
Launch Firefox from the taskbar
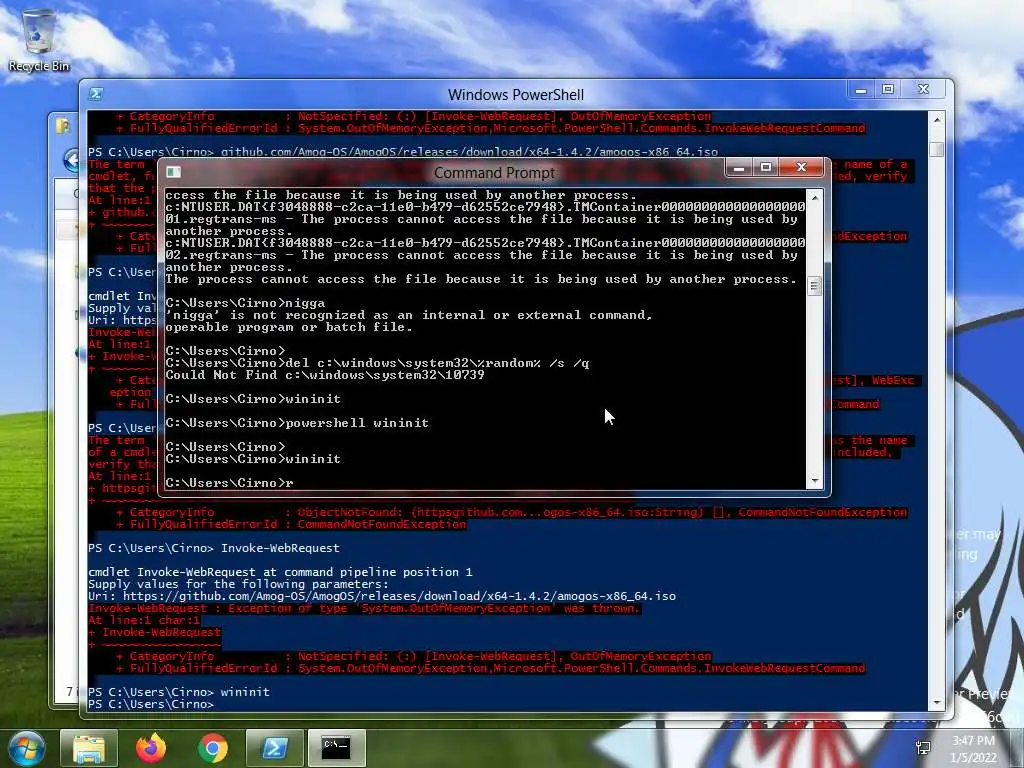(151, 748)
